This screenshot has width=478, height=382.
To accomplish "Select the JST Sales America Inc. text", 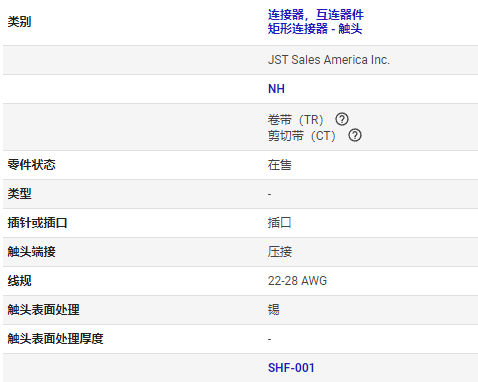I will coord(329,60).
